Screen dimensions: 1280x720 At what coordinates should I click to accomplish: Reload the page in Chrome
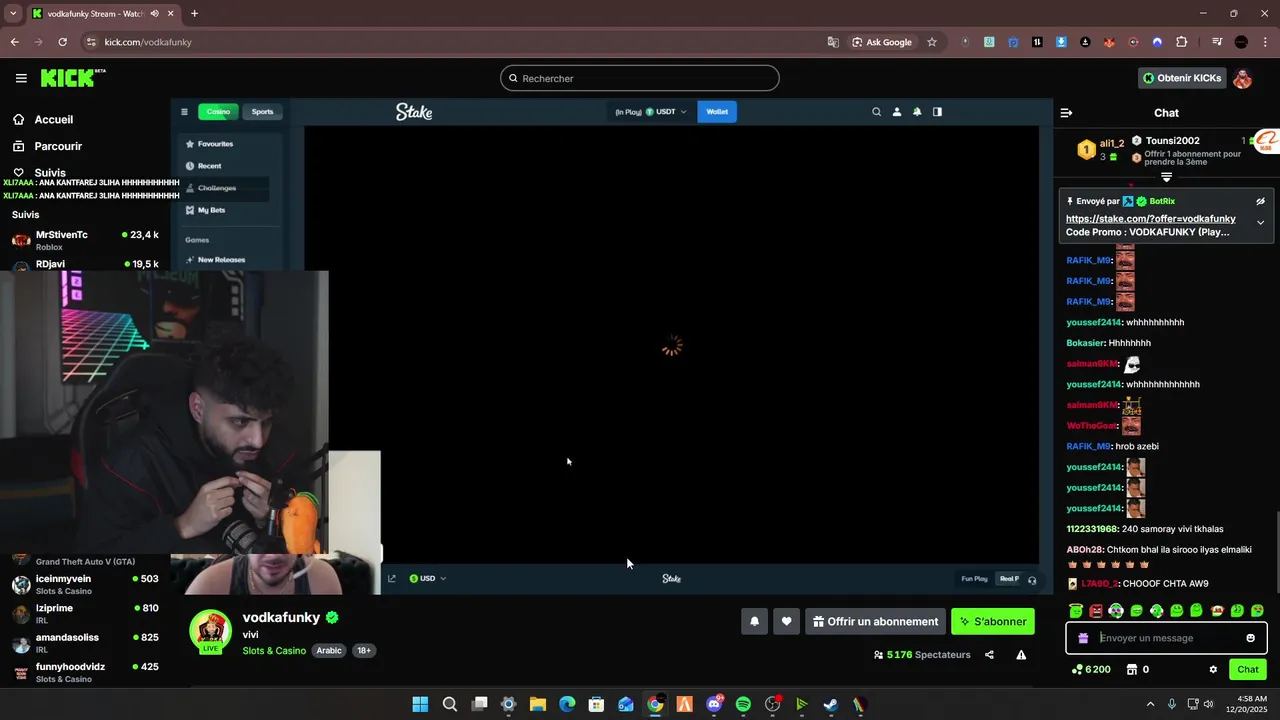coord(63,42)
